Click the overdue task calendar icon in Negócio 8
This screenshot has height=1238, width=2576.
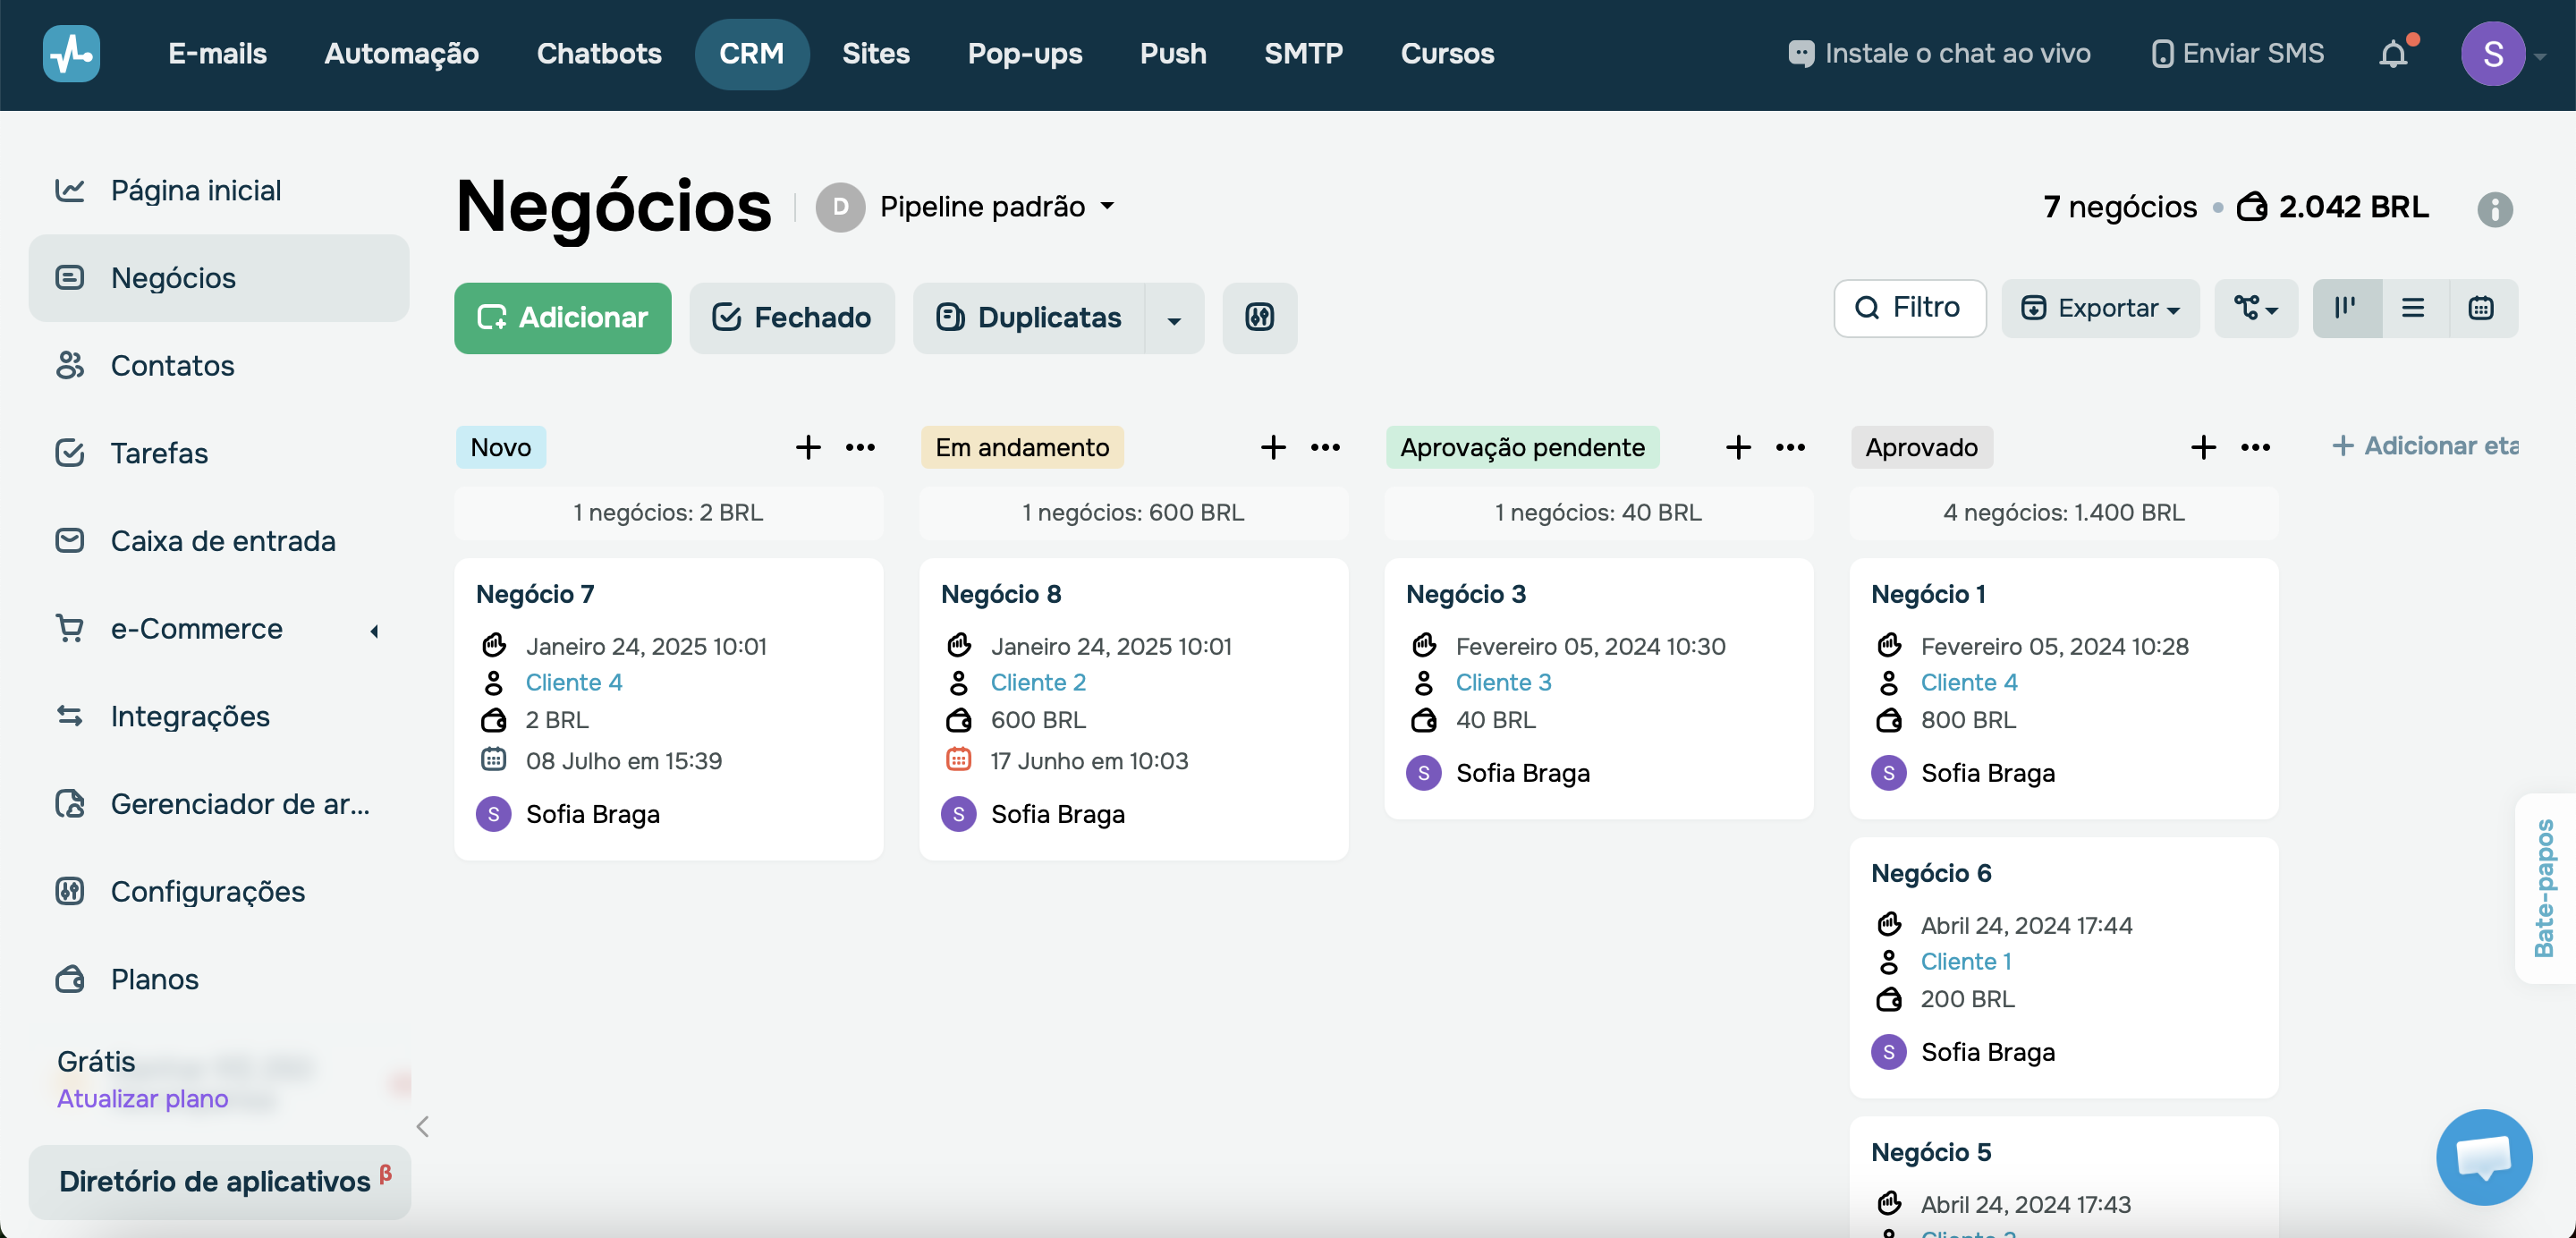pos(958,760)
